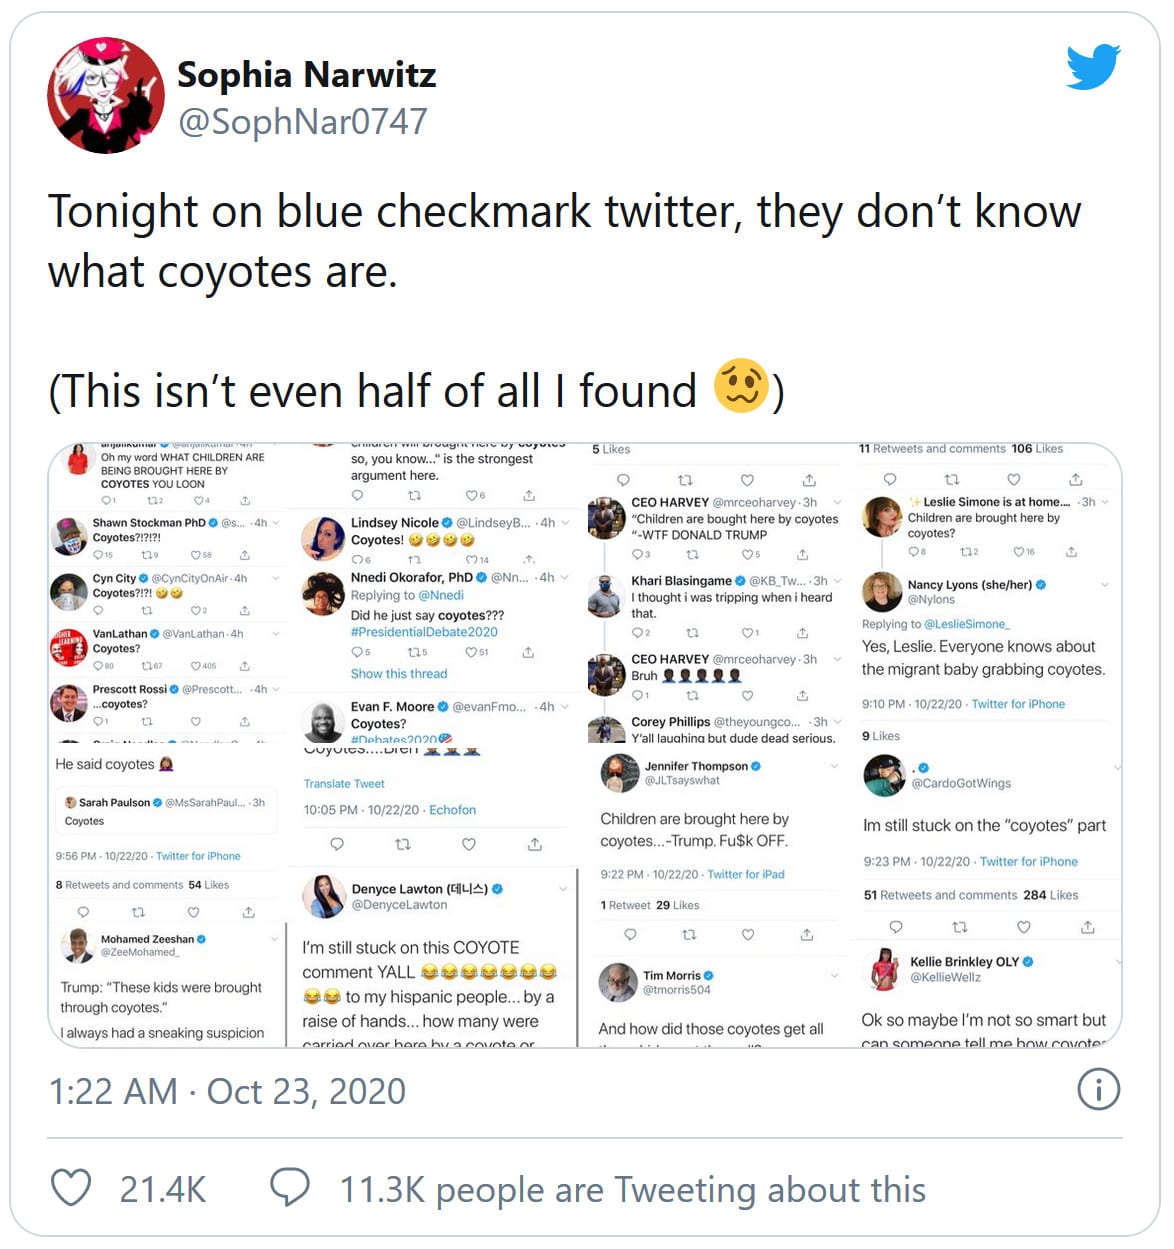1174x1249 pixels.
Task: Open the Sophia Narwitz display name
Action: click(306, 75)
